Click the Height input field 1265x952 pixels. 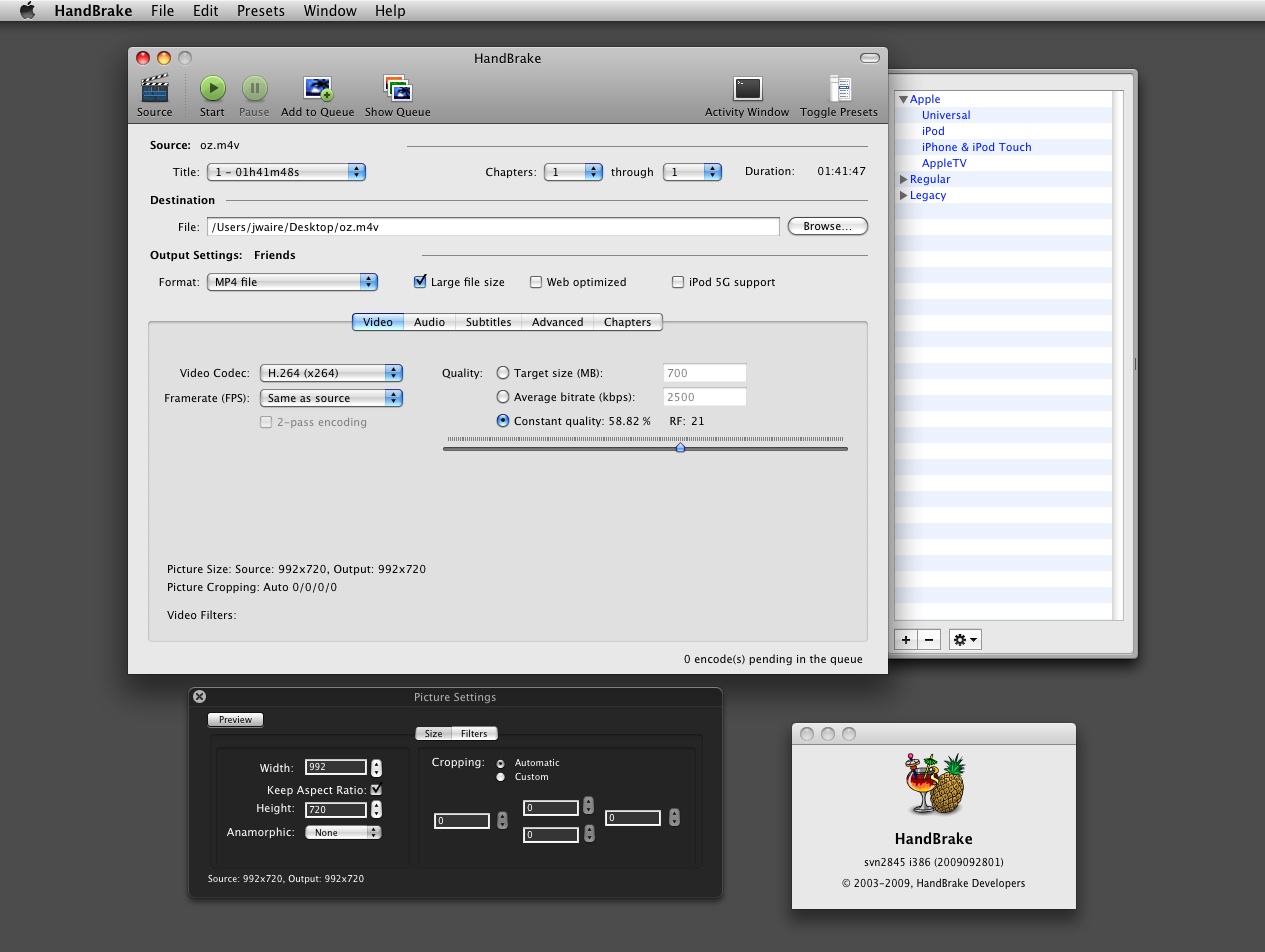(337, 809)
